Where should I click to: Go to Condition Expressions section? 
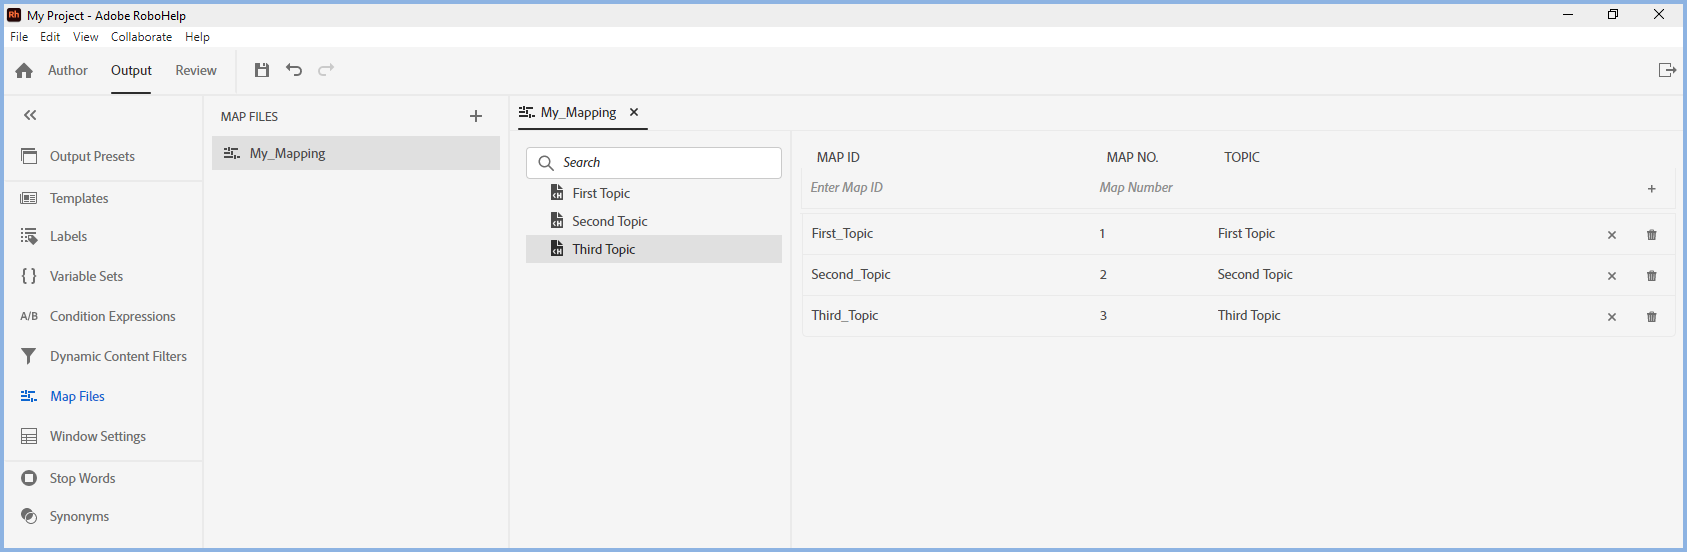(112, 317)
